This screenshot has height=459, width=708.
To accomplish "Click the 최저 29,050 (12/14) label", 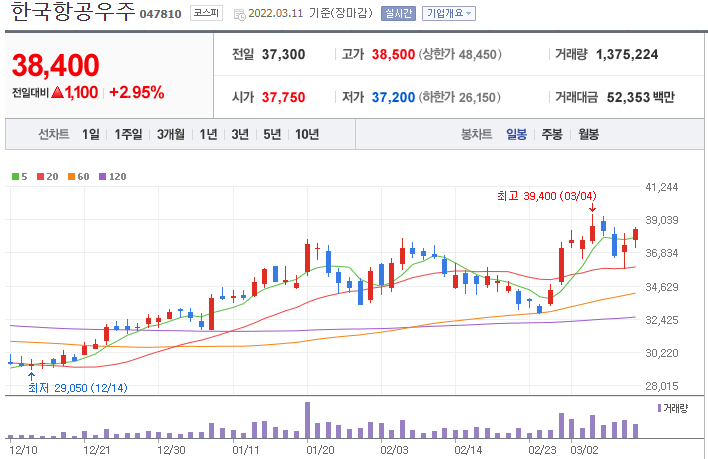I will tap(78, 388).
